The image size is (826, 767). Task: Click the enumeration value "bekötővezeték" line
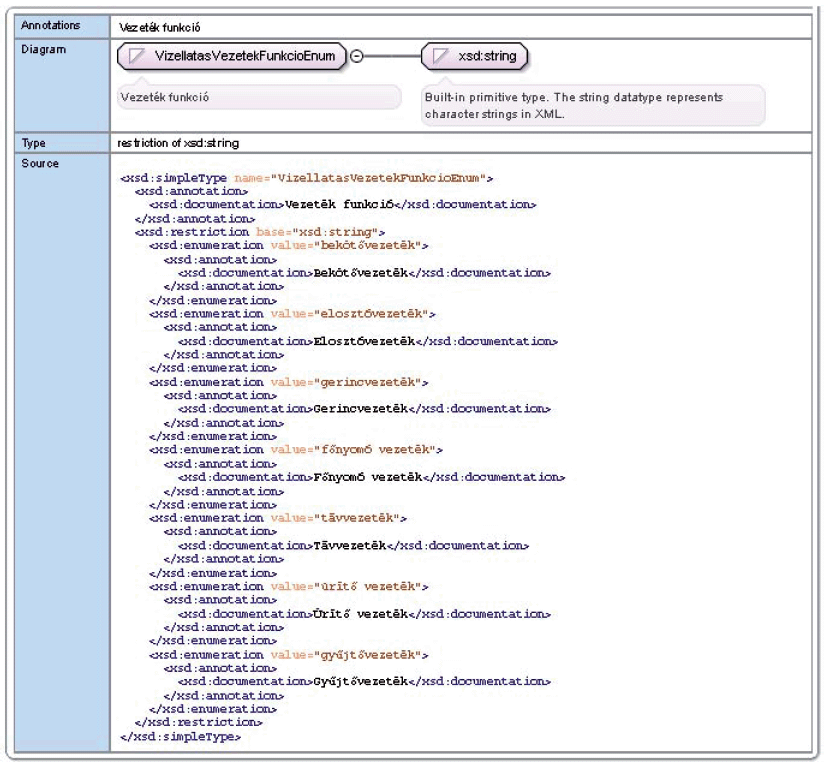click(x=289, y=245)
